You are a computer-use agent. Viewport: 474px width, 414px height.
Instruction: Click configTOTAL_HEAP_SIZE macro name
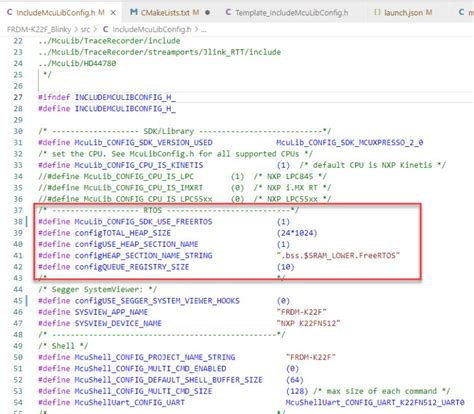(x=123, y=233)
